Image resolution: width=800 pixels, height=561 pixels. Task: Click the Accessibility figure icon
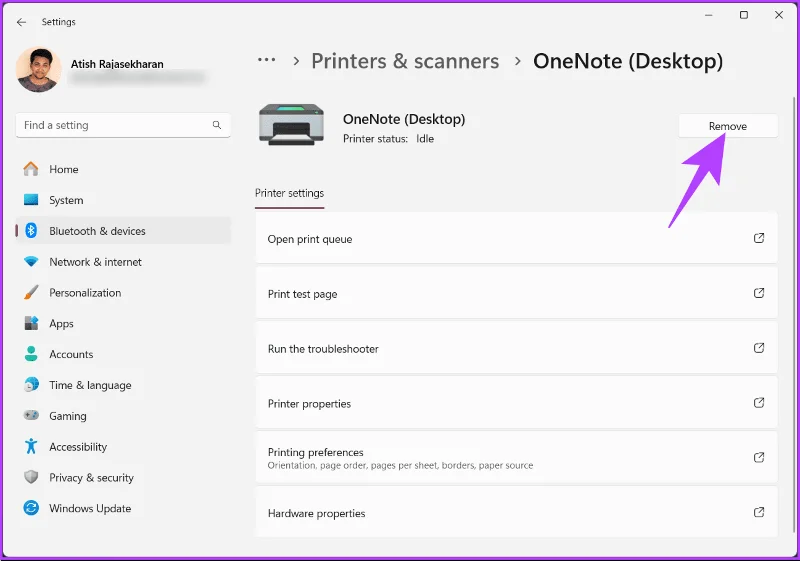pyautogui.click(x=31, y=446)
